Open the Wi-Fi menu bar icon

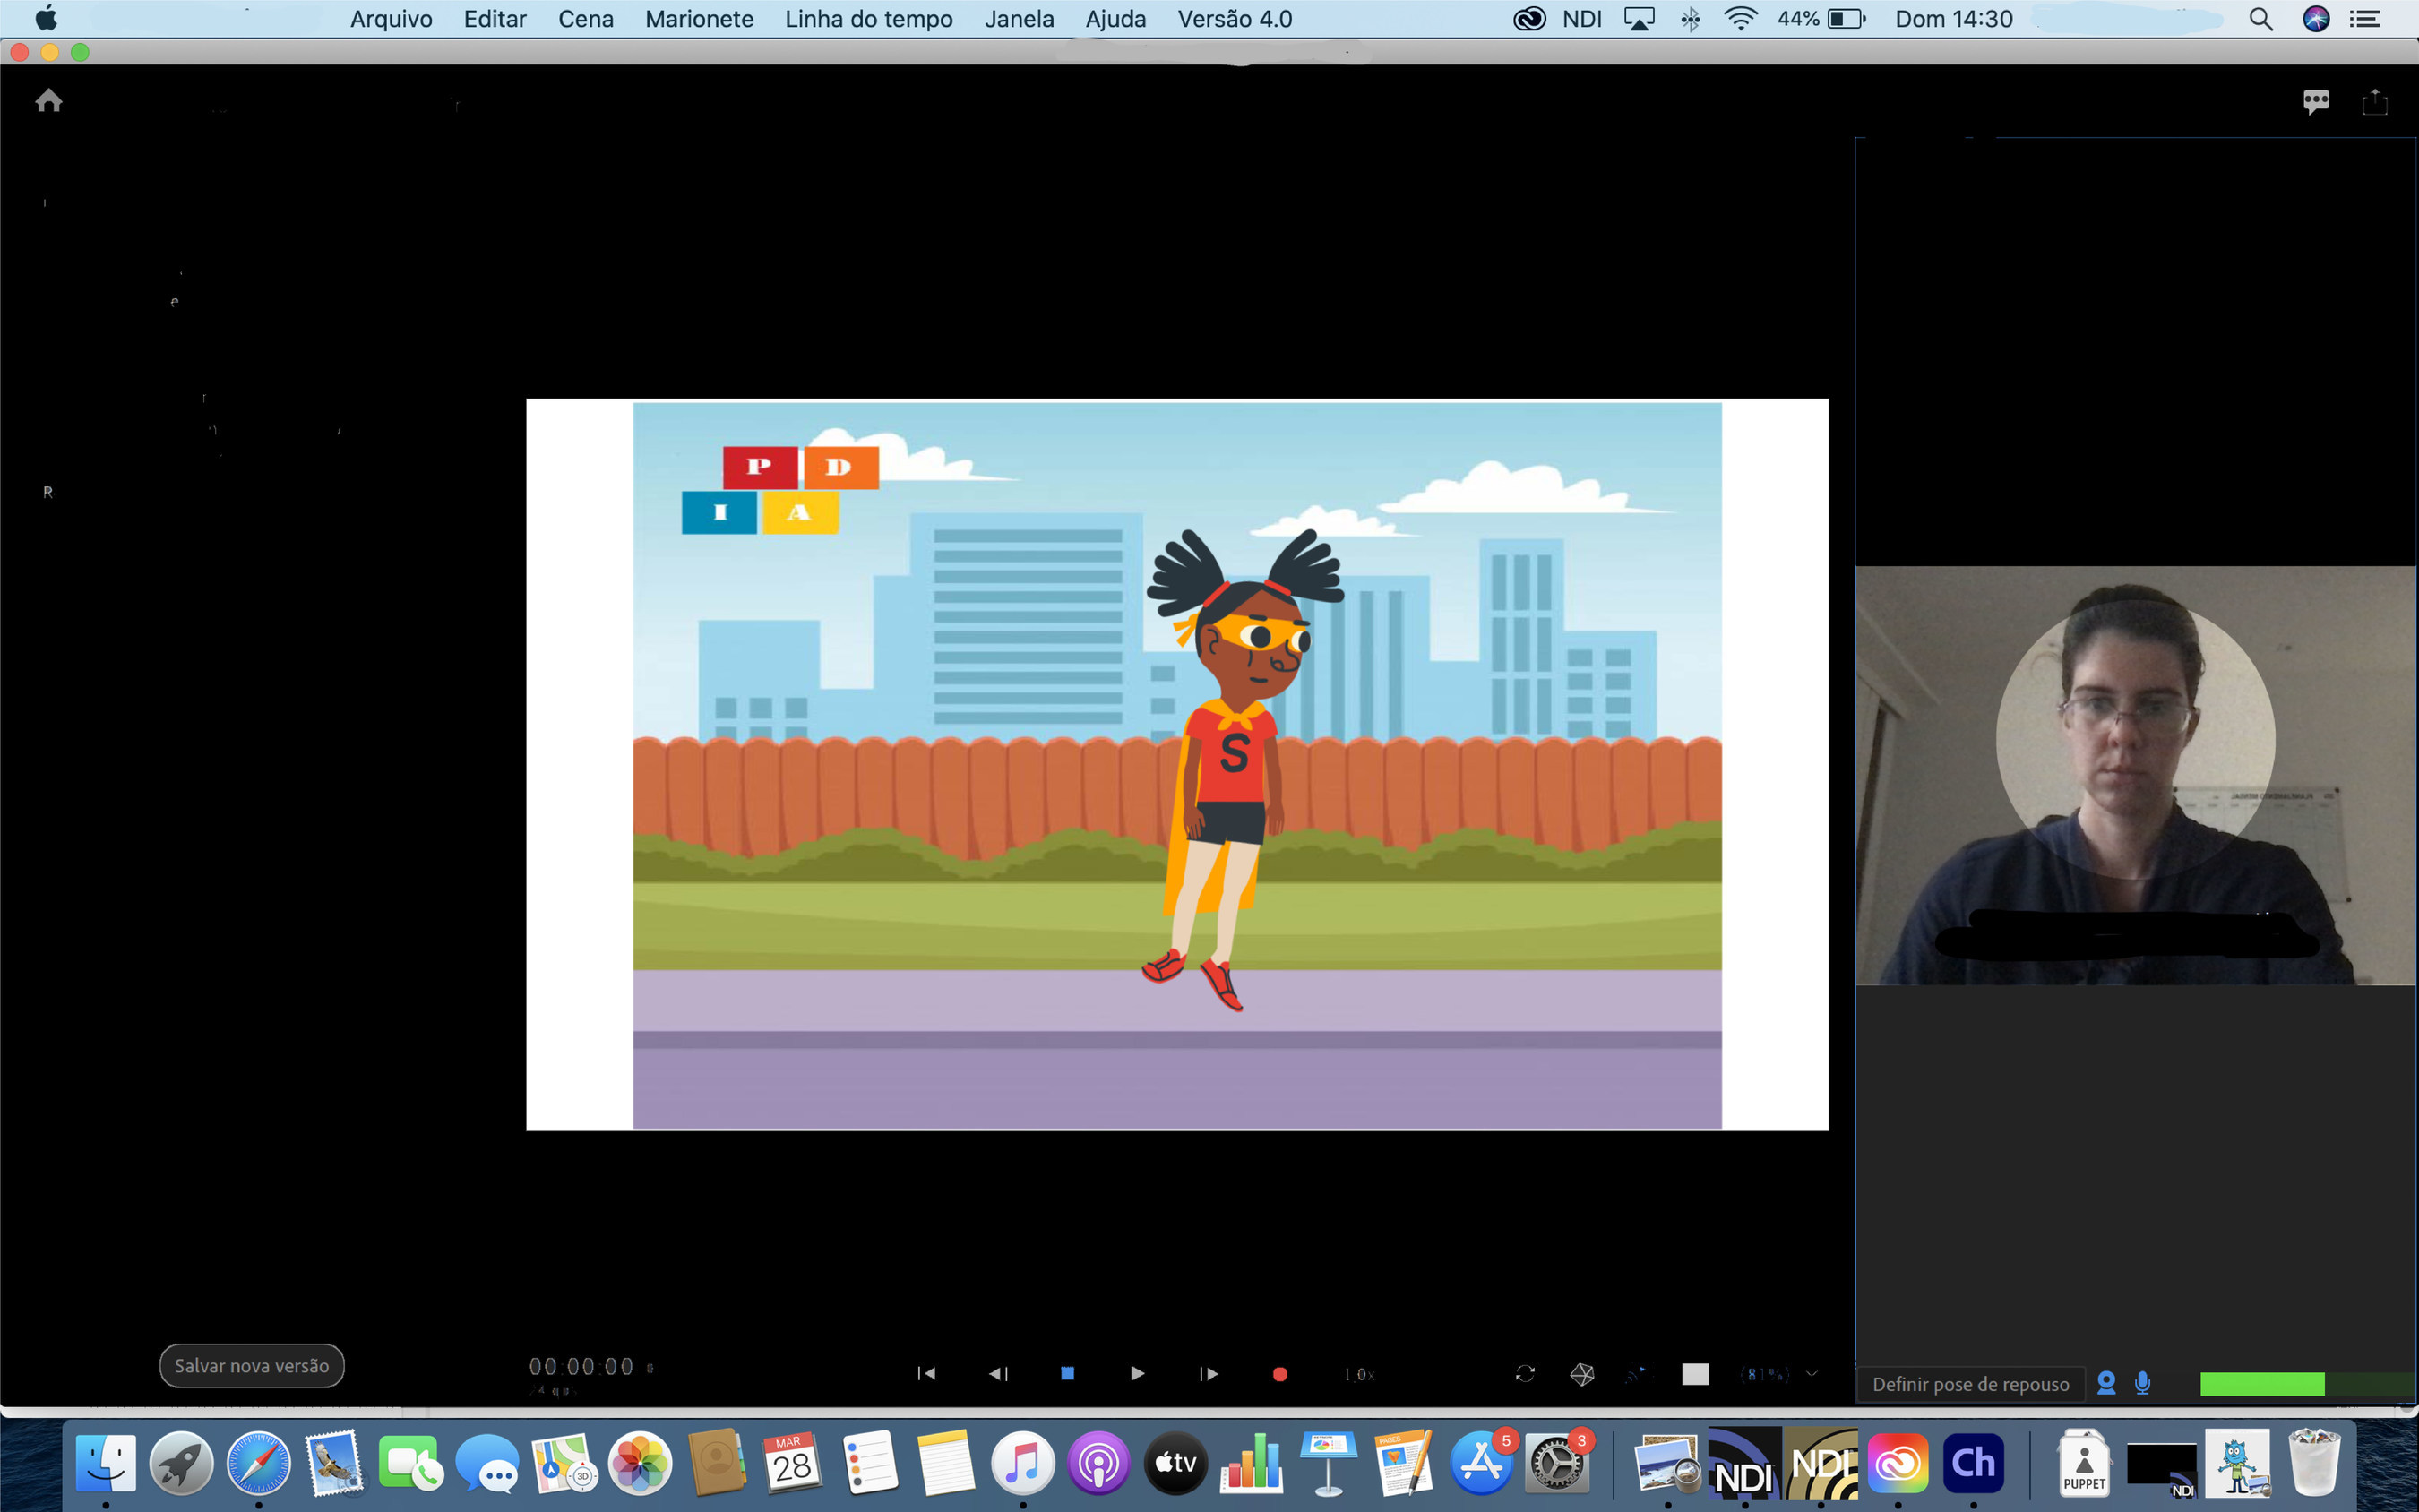[1741, 19]
